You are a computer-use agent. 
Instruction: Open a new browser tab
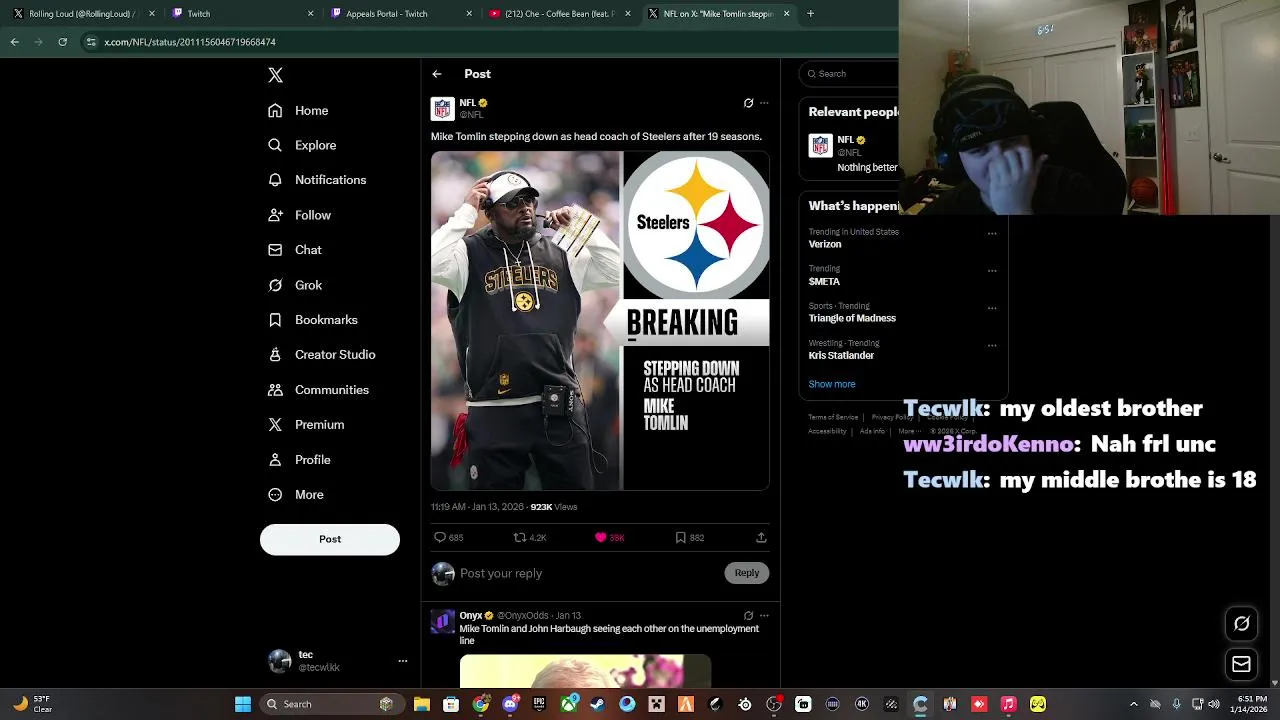pos(810,14)
